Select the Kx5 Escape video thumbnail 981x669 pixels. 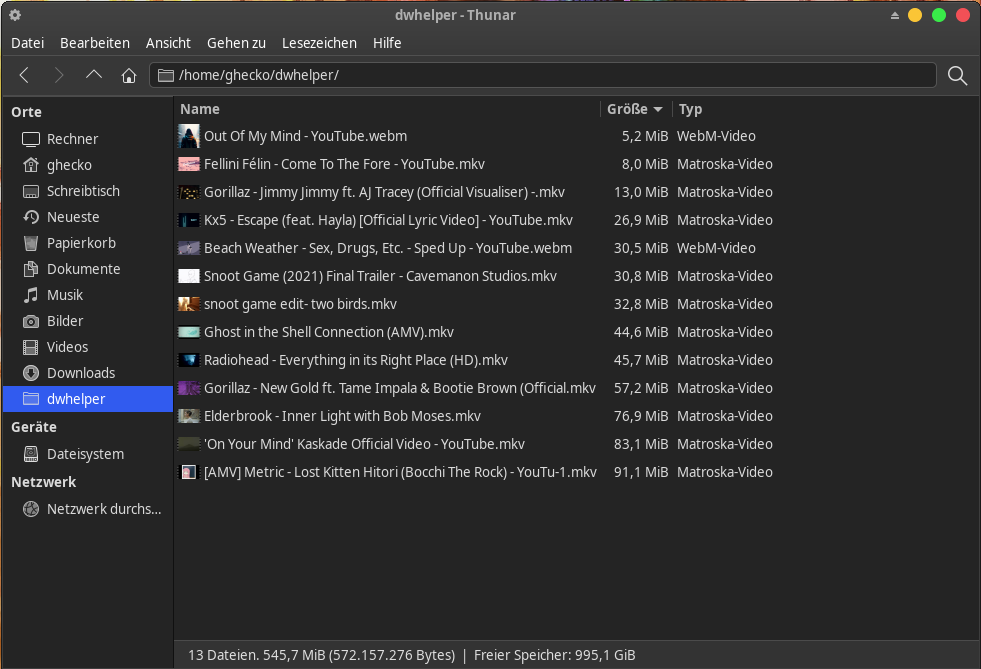coord(188,220)
